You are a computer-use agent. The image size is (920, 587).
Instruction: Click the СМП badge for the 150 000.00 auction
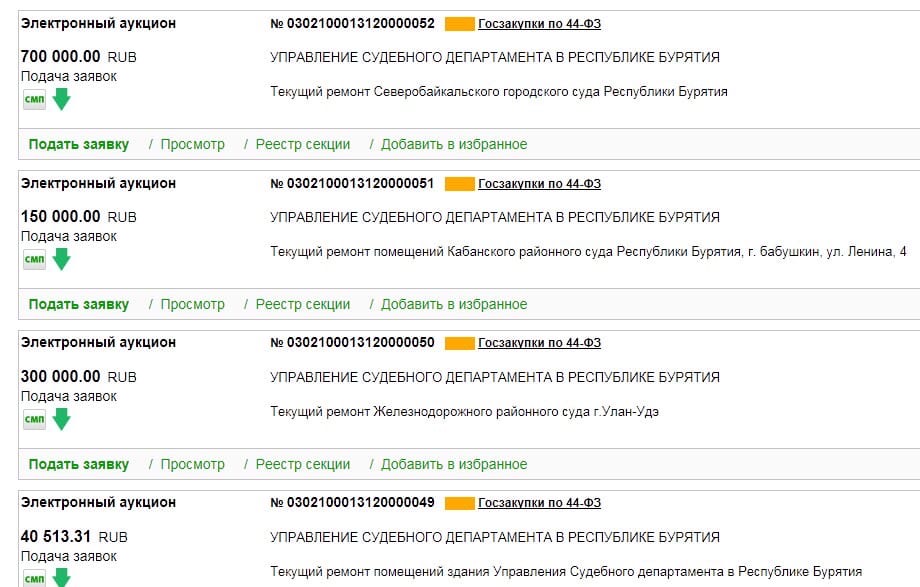click(34, 259)
